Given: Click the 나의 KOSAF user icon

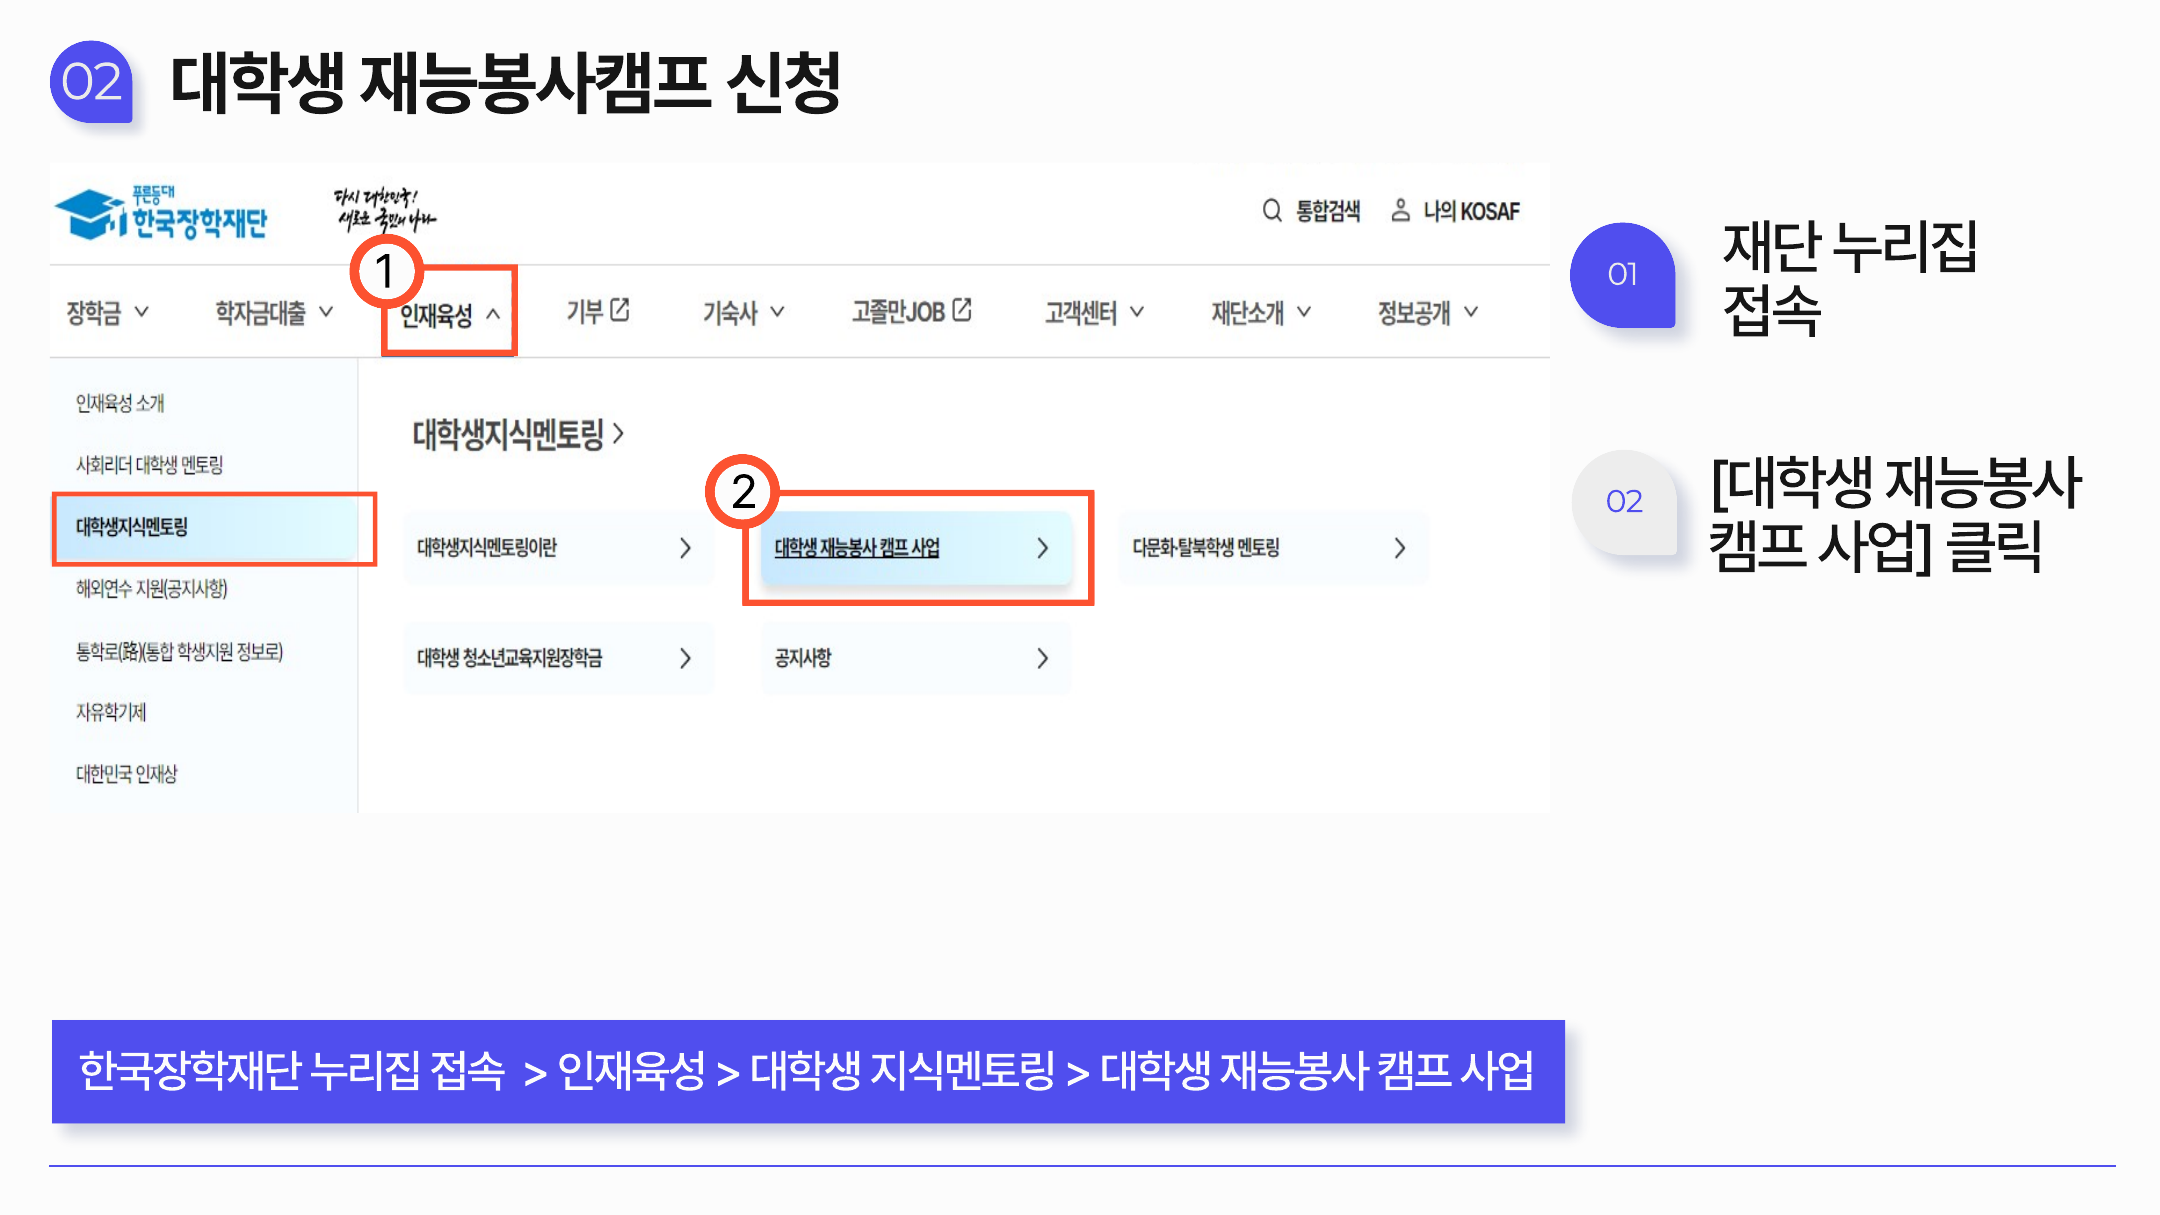Looking at the screenshot, I should 1400,210.
